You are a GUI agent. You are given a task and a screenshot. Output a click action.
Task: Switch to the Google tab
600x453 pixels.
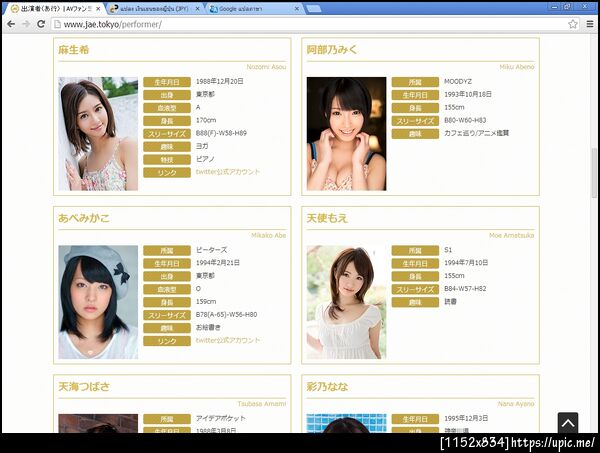254,8
